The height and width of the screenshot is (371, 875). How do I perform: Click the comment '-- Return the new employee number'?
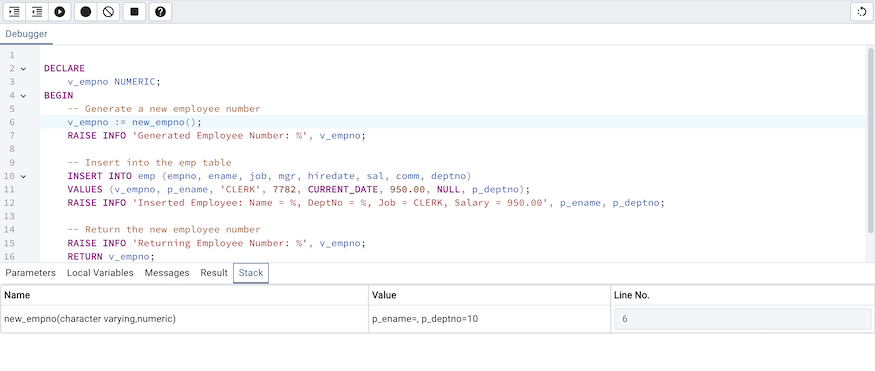(164, 230)
